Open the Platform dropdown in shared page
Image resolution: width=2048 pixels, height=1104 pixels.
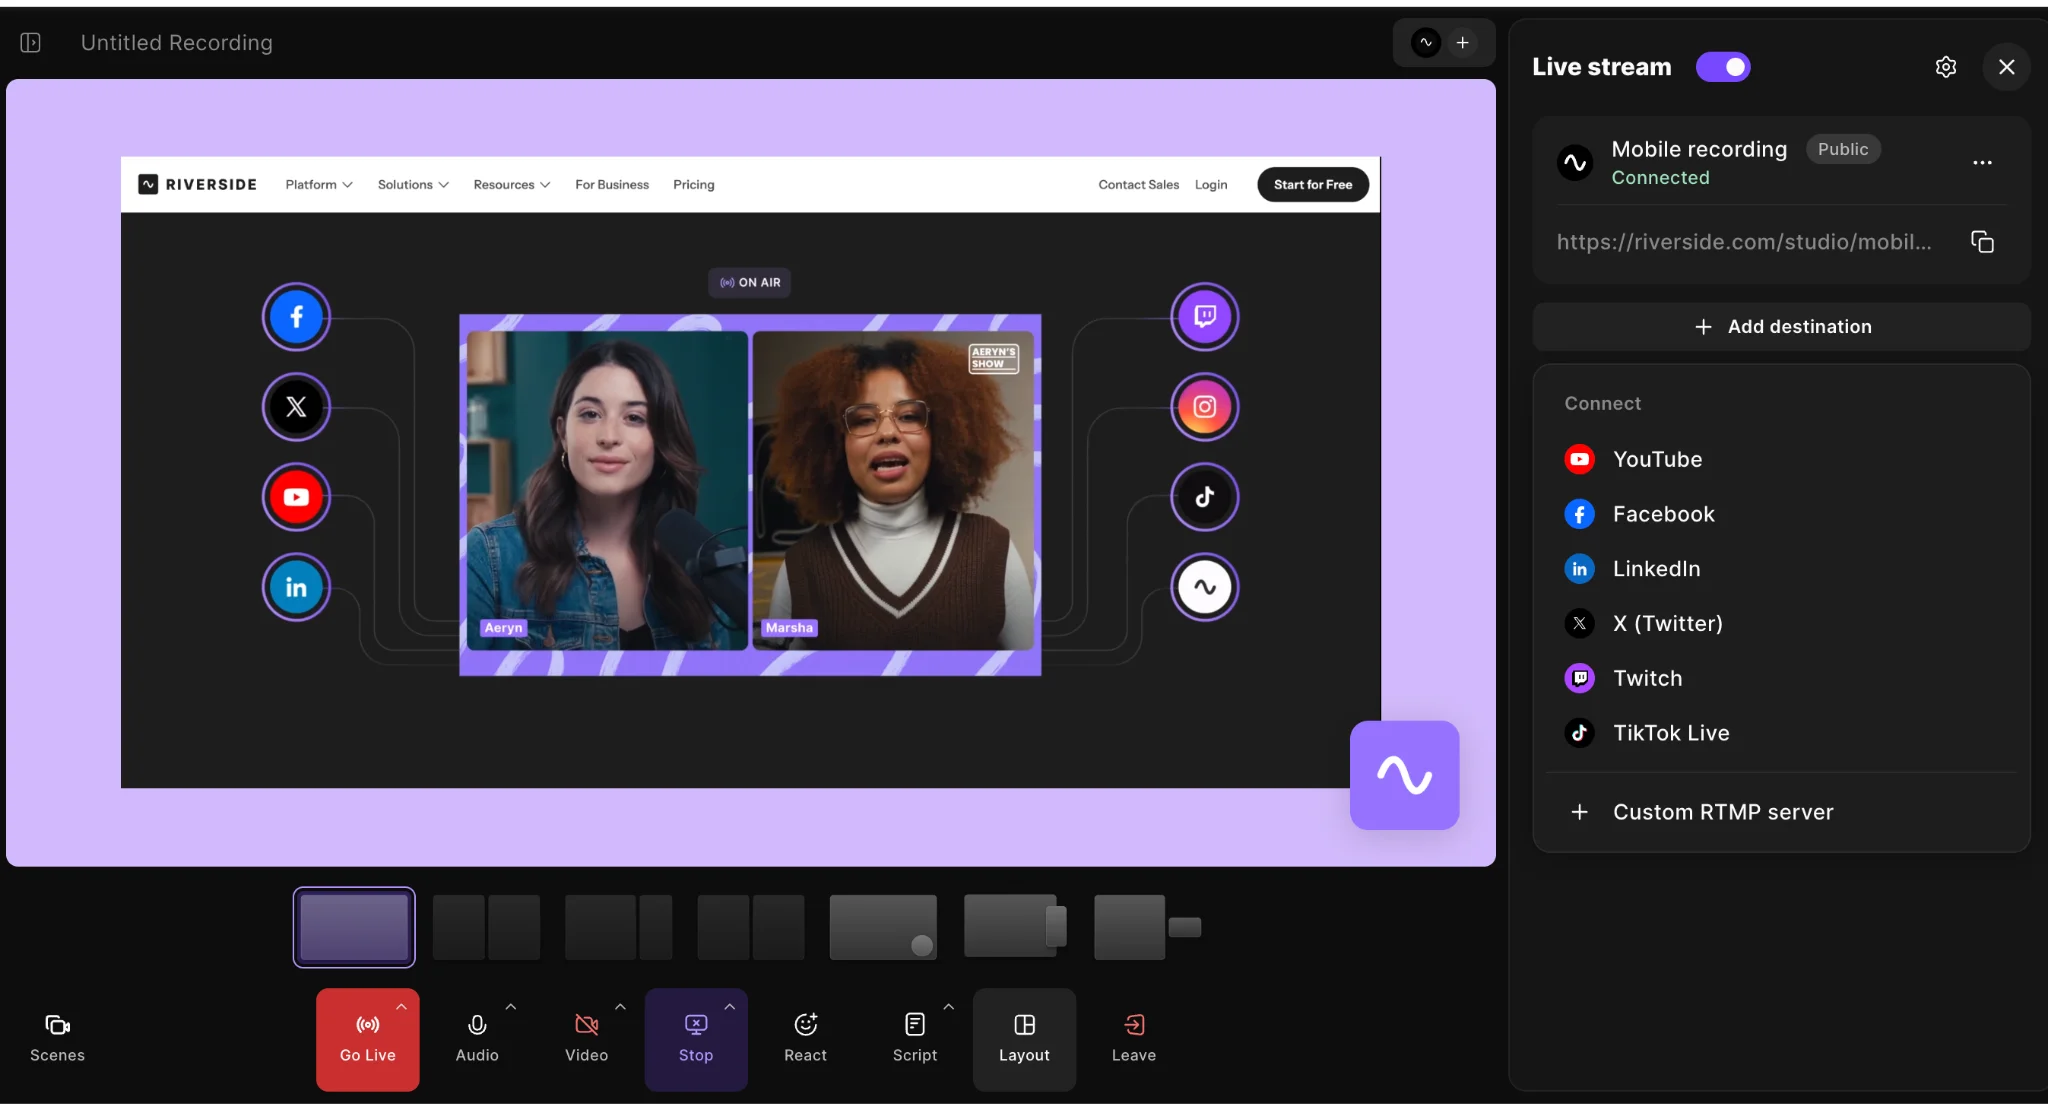point(319,185)
